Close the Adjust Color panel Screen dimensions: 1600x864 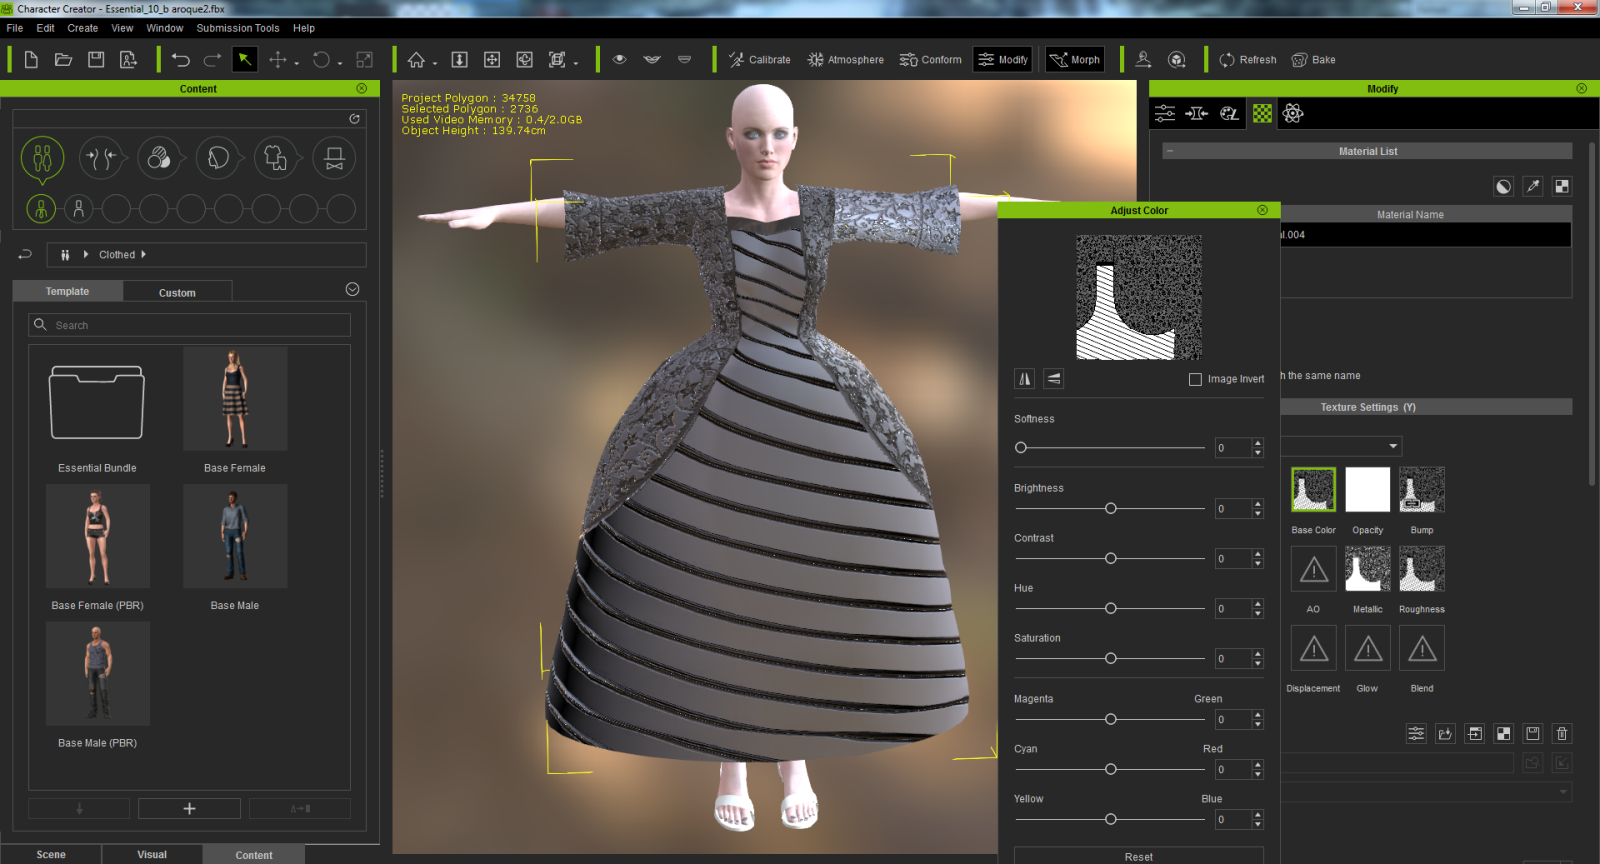tap(1262, 210)
